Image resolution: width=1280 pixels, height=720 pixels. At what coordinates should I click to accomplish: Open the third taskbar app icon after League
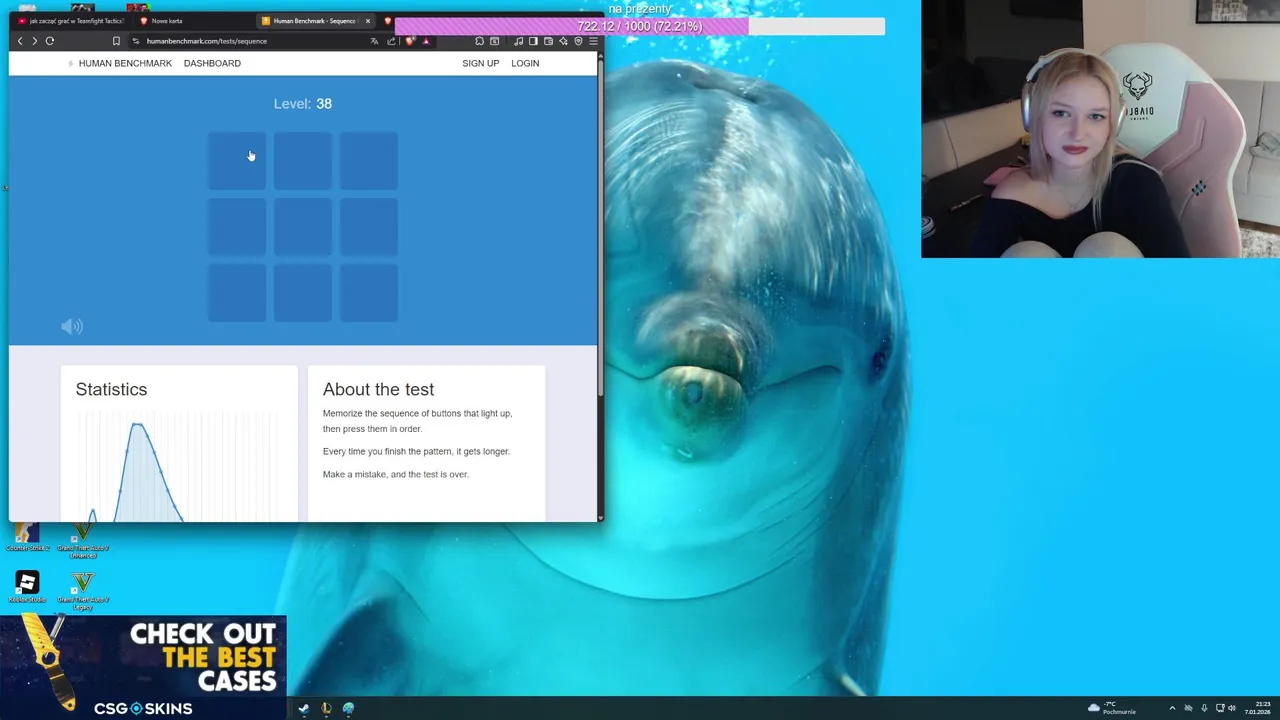[x=348, y=708]
